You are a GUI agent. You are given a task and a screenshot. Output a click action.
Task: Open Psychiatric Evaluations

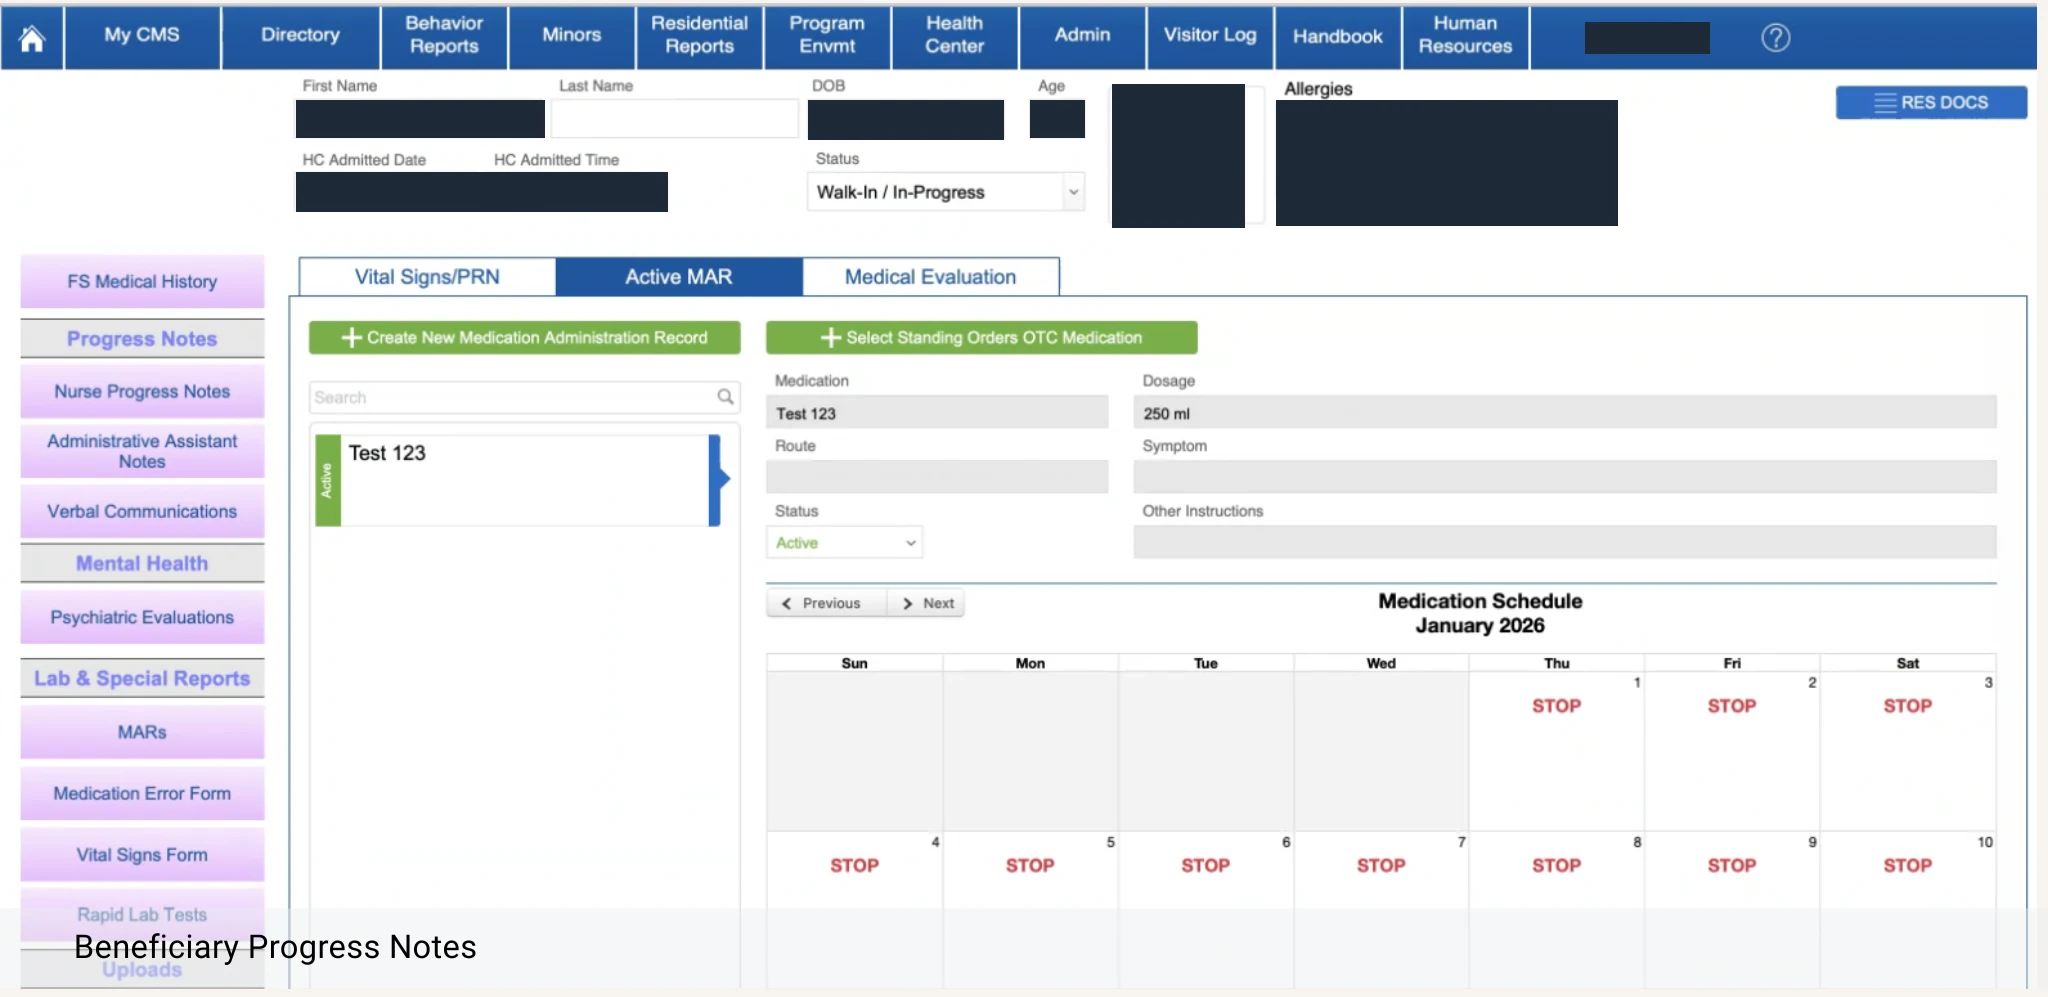pyautogui.click(x=142, y=618)
